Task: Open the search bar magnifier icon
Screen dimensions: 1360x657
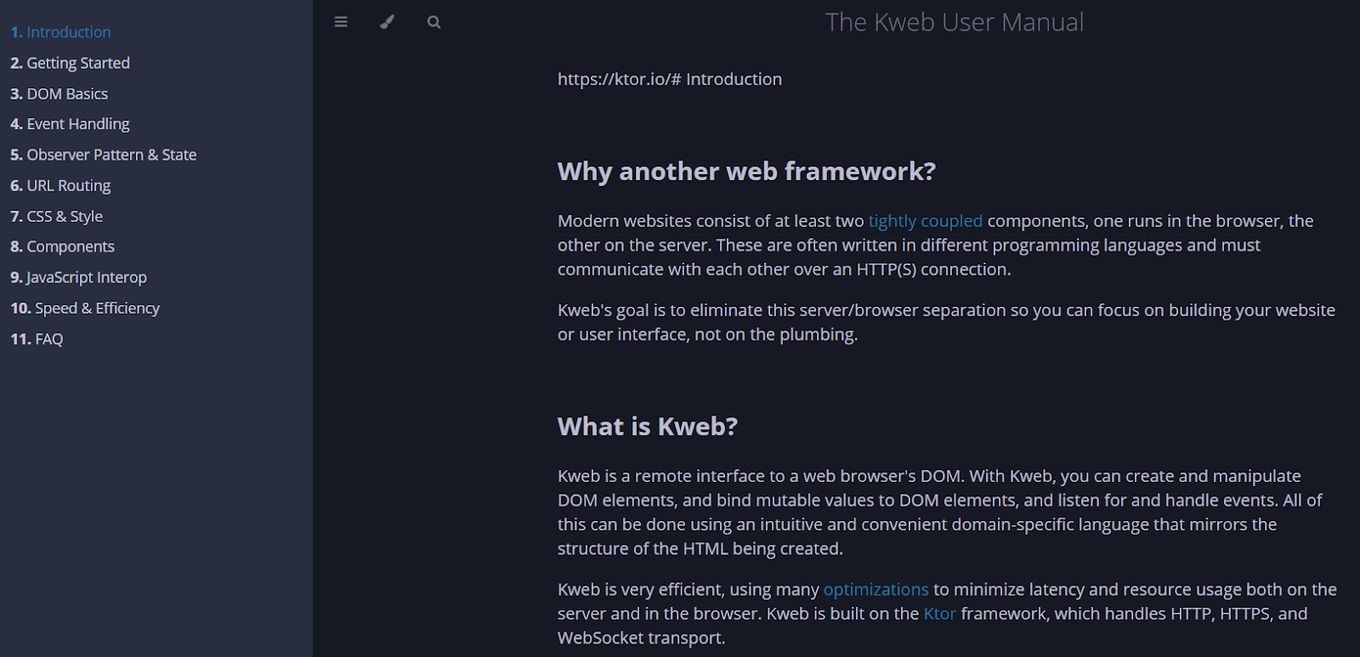Action: [x=434, y=22]
